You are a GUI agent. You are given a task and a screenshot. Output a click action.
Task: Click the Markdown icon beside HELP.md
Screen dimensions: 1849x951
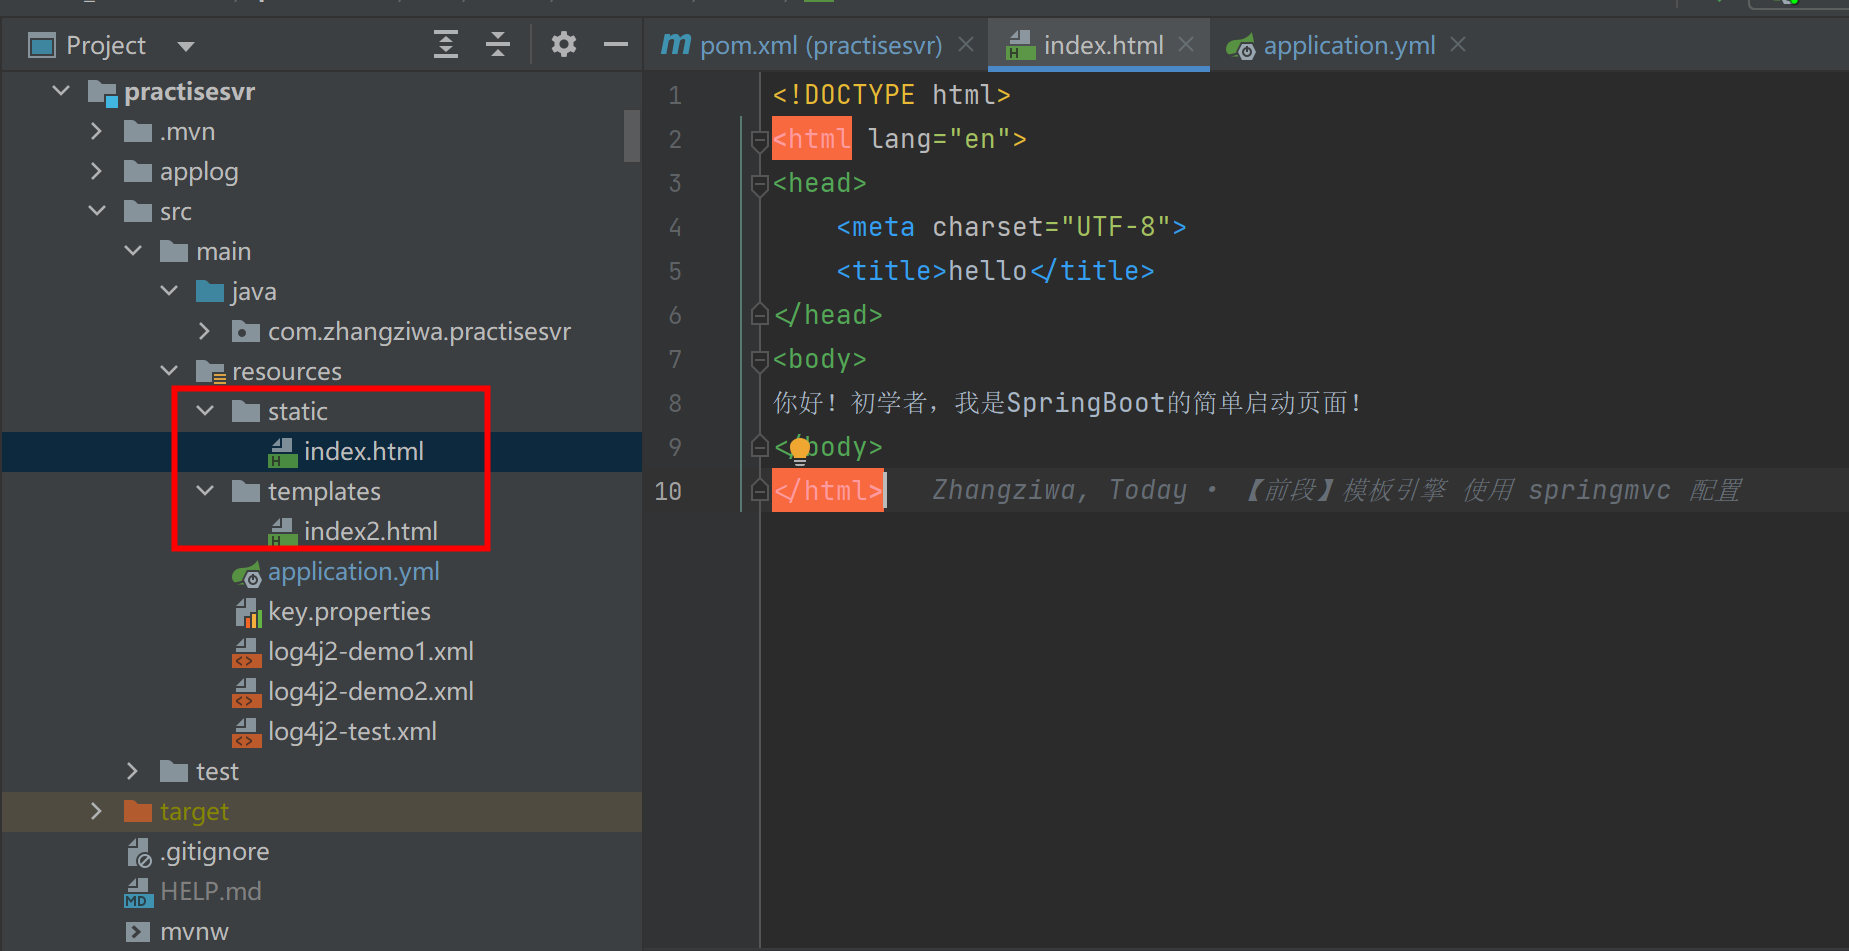pos(138,893)
